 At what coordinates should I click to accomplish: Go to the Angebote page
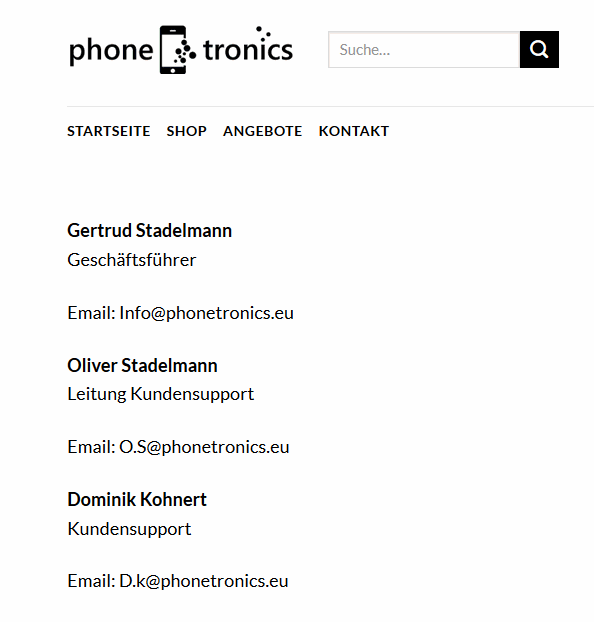click(263, 131)
